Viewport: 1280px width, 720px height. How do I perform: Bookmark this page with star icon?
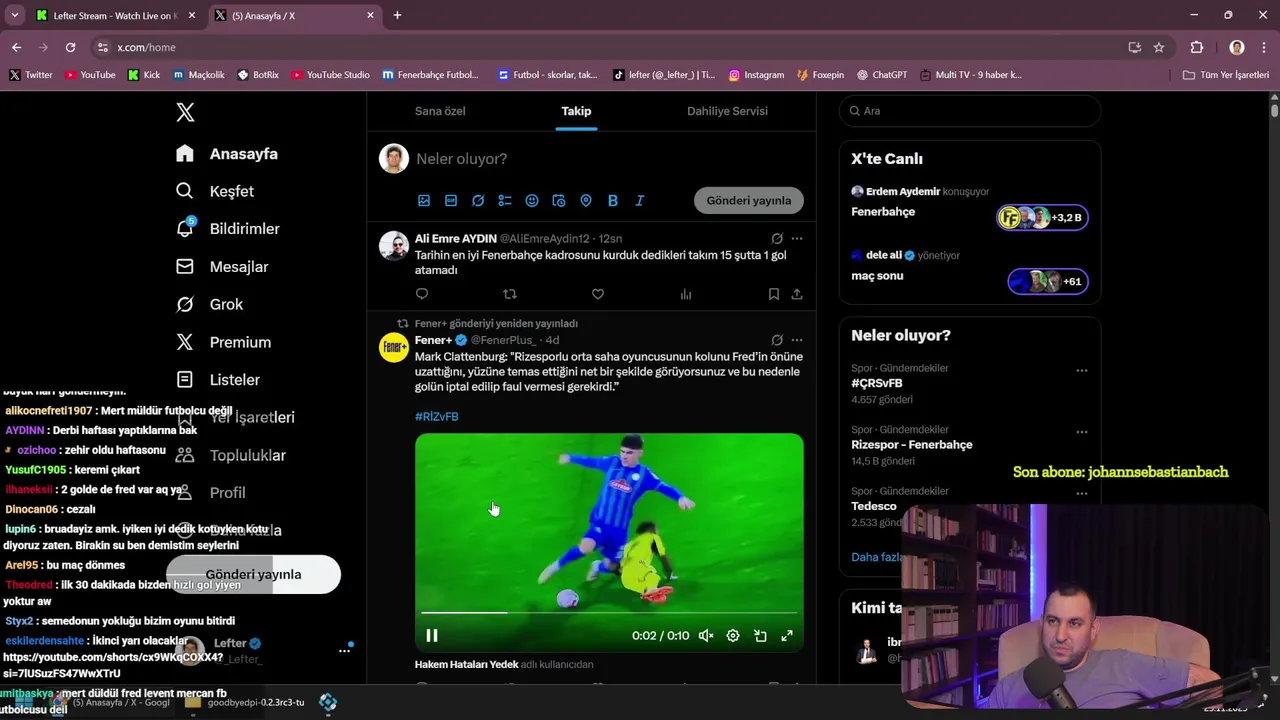(x=1159, y=47)
